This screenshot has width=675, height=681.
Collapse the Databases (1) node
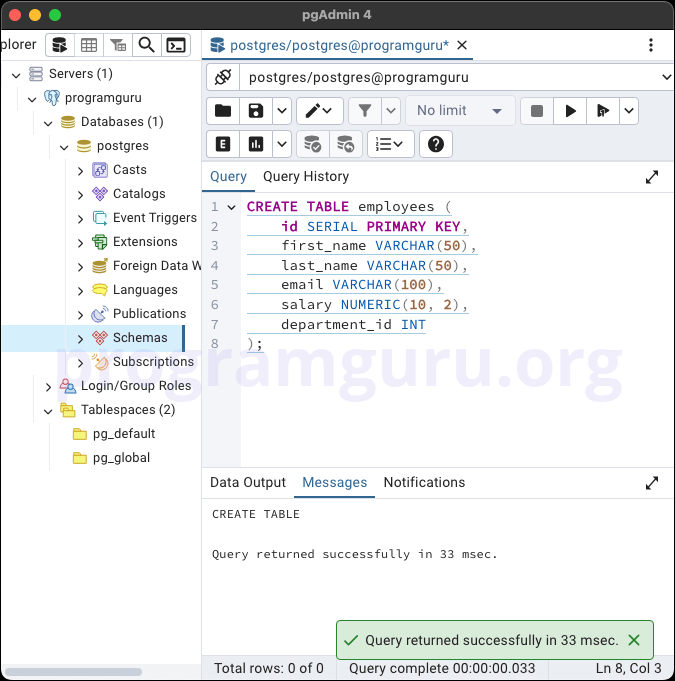[48, 123]
